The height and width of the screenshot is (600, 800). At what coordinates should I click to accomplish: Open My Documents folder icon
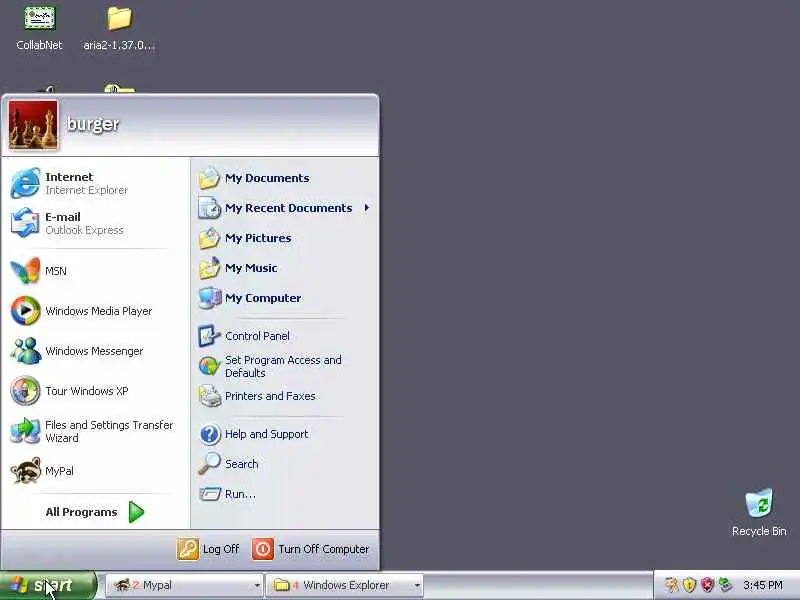[209, 178]
